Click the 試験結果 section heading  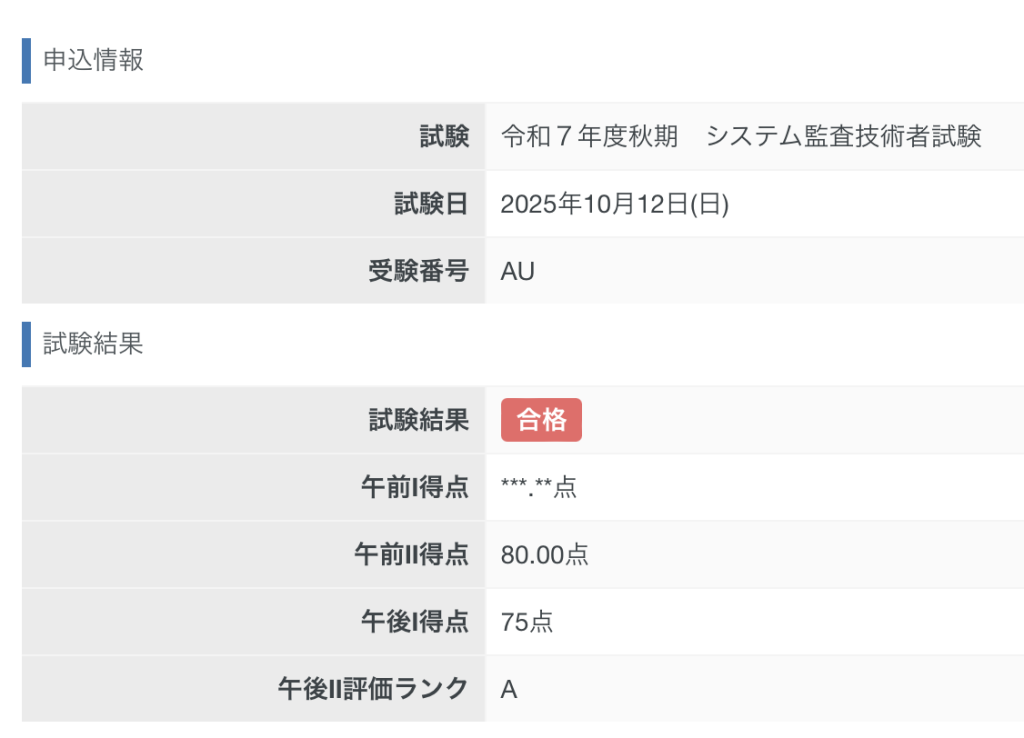[x=94, y=344]
